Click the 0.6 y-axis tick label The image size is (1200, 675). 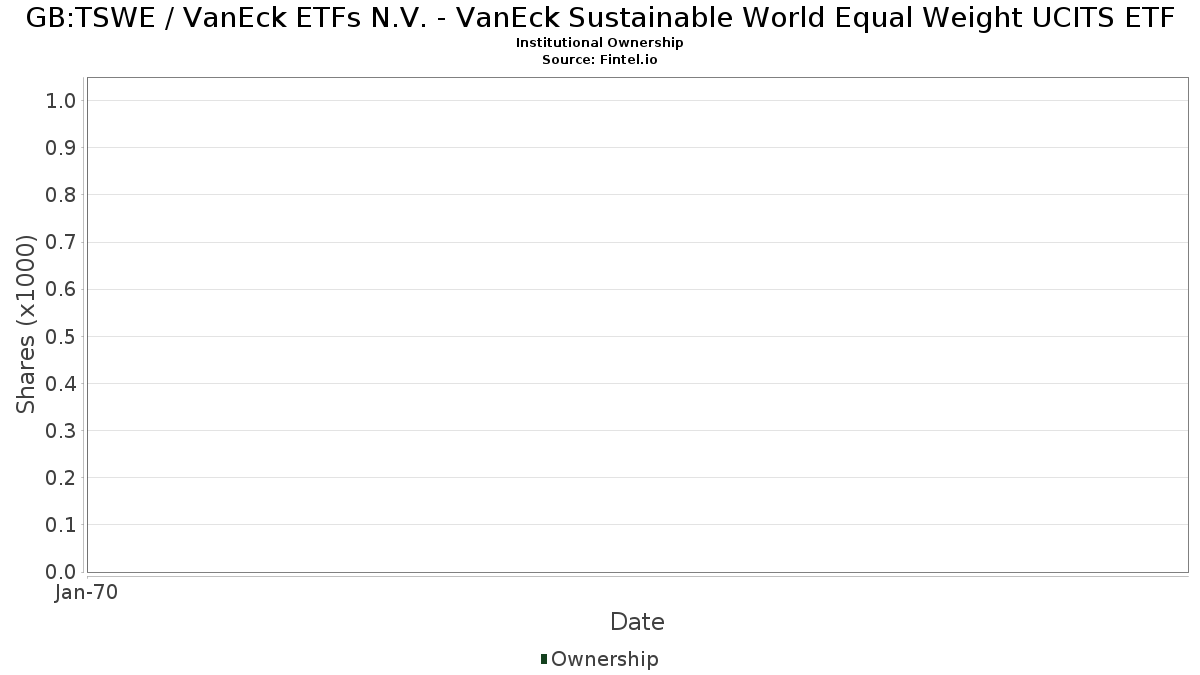61,289
